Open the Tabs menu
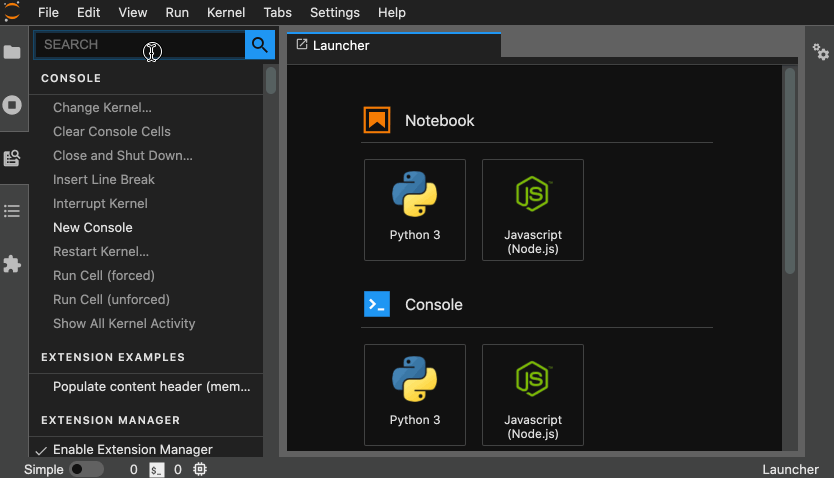Image resolution: width=834 pixels, height=478 pixels. coord(278,12)
